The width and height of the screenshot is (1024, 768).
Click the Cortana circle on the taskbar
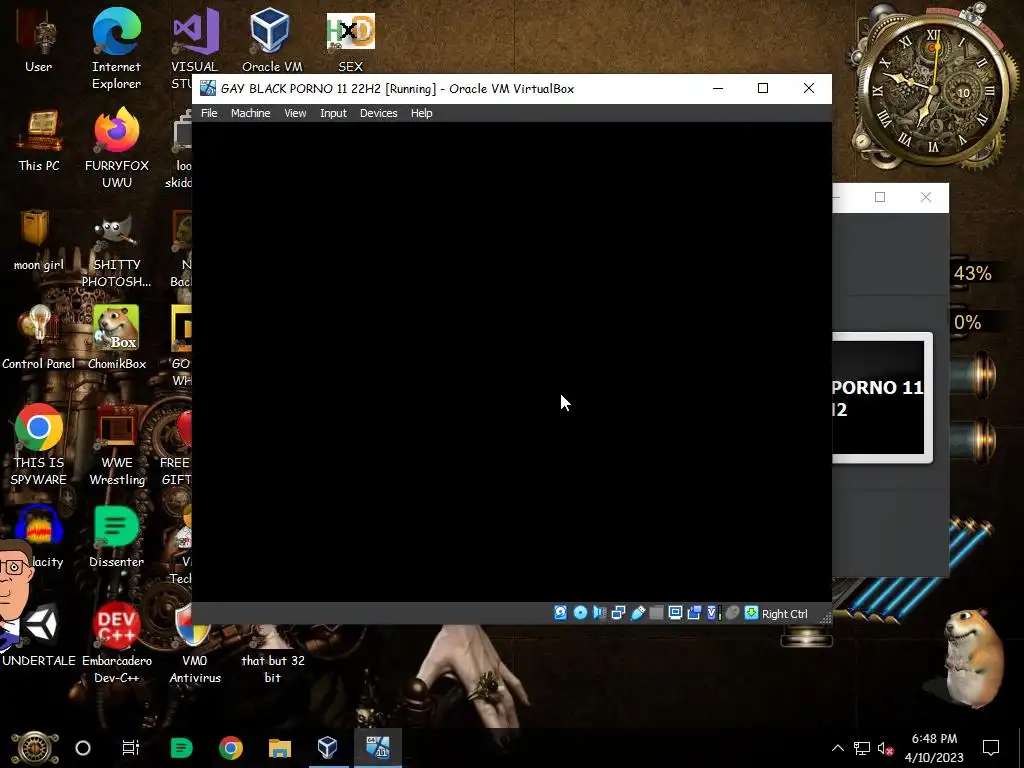(83, 748)
